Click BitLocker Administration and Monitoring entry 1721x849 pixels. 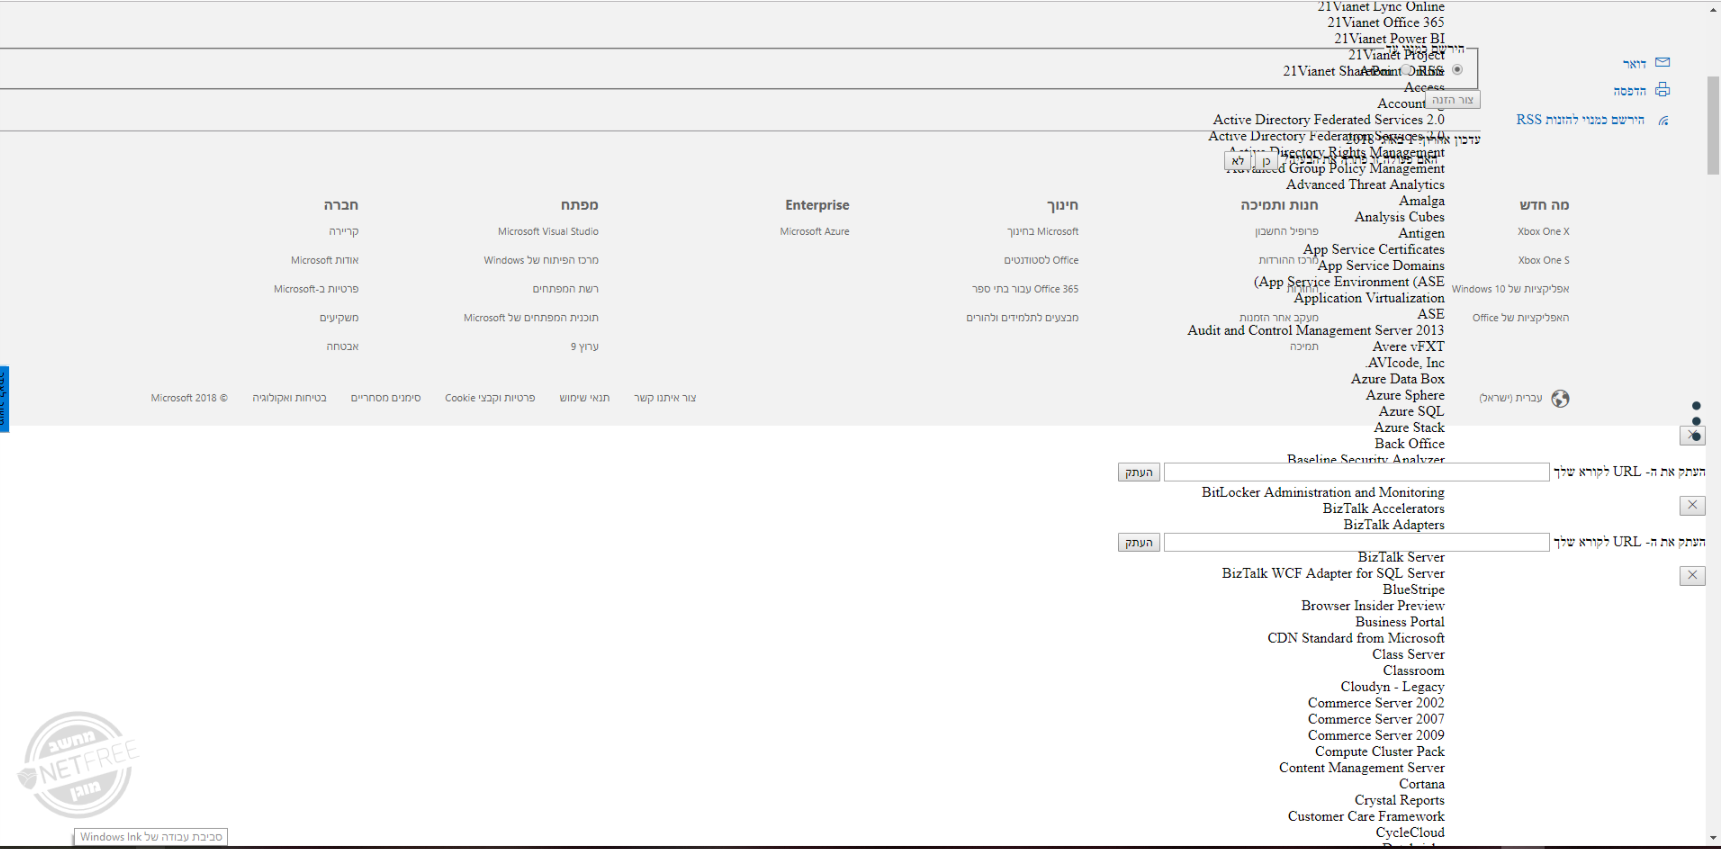[x=1323, y=492]
